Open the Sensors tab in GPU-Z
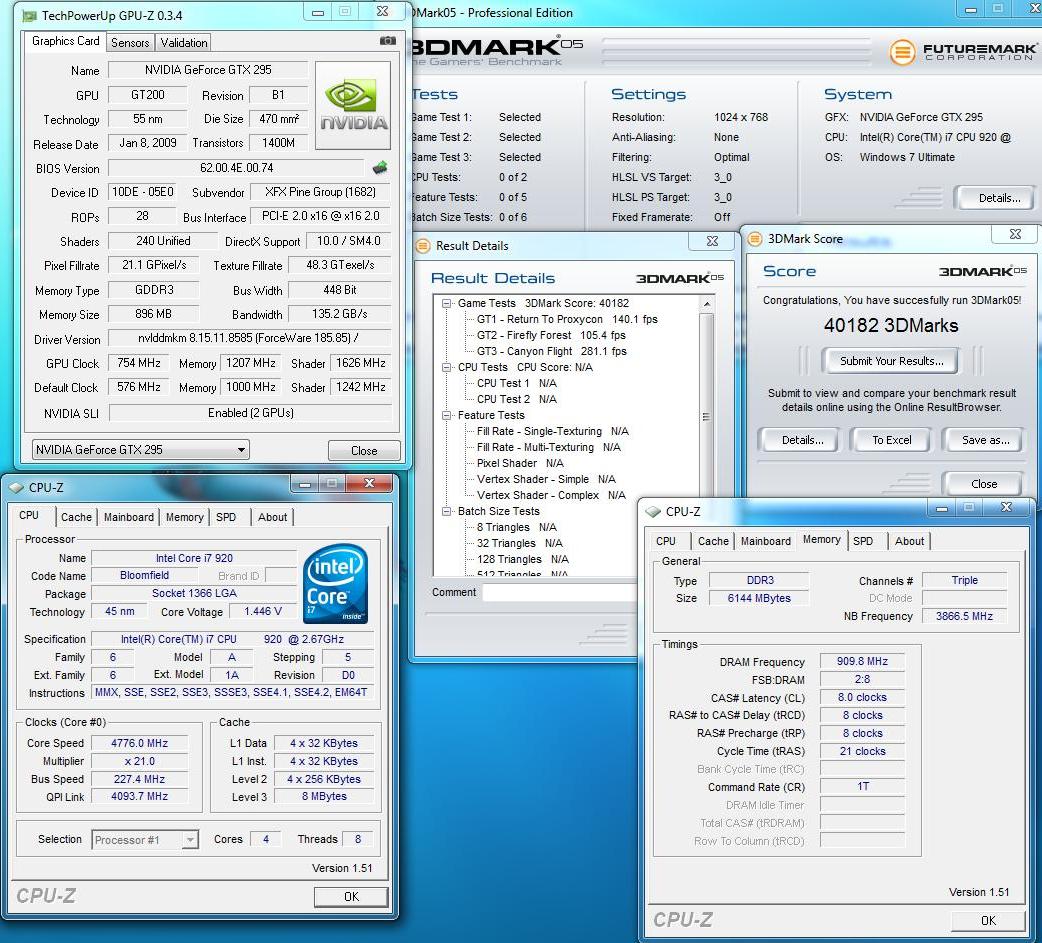 coord(130,43)
